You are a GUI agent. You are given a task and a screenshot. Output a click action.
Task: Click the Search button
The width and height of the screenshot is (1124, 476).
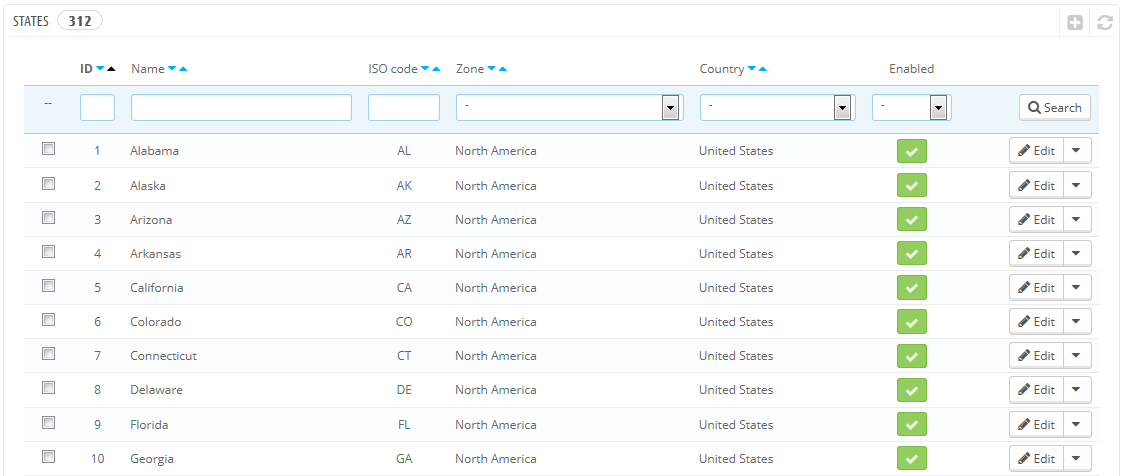click(1054, 108)
